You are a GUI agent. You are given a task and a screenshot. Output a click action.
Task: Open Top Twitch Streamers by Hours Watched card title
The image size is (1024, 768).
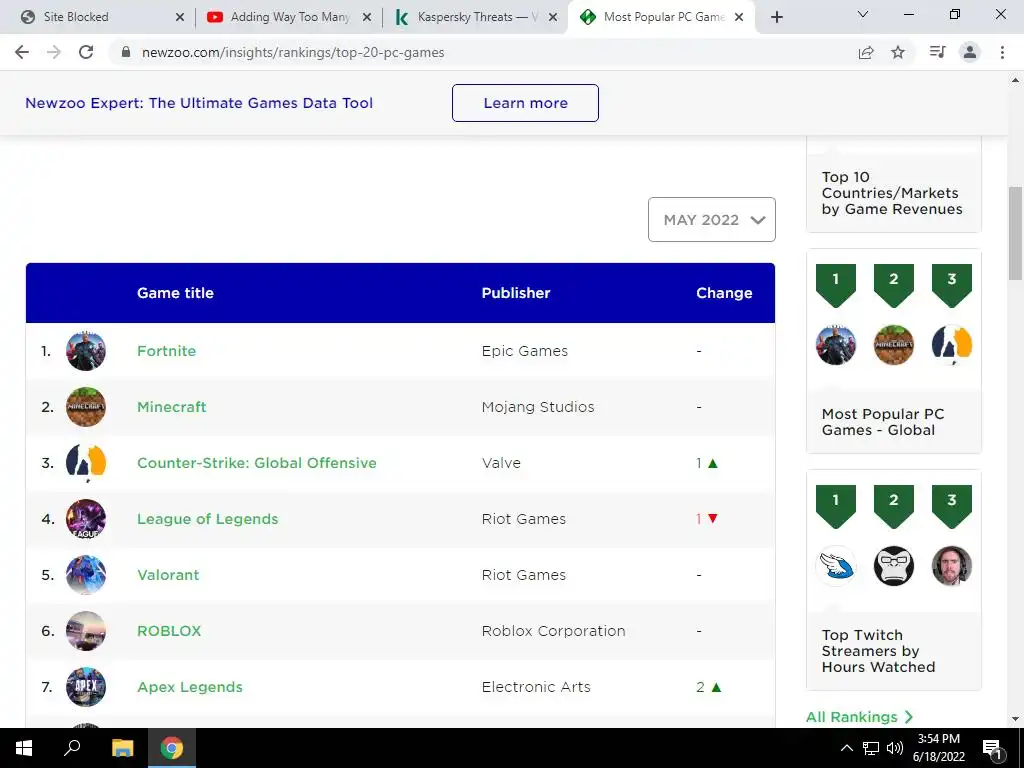click(x=878, y=650)
